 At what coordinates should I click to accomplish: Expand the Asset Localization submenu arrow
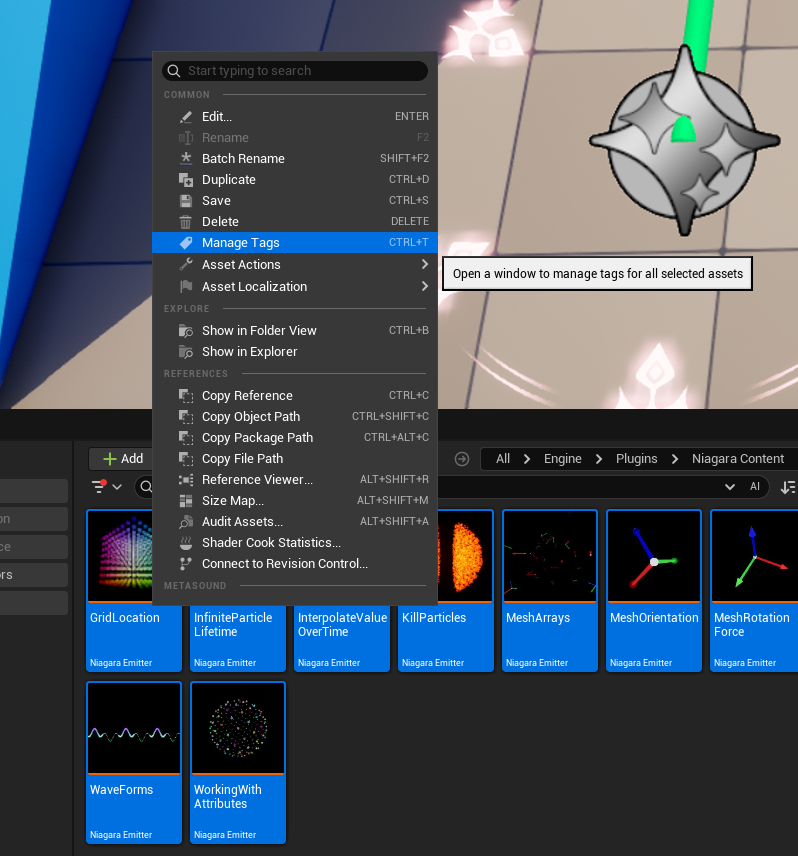(425, 286)
